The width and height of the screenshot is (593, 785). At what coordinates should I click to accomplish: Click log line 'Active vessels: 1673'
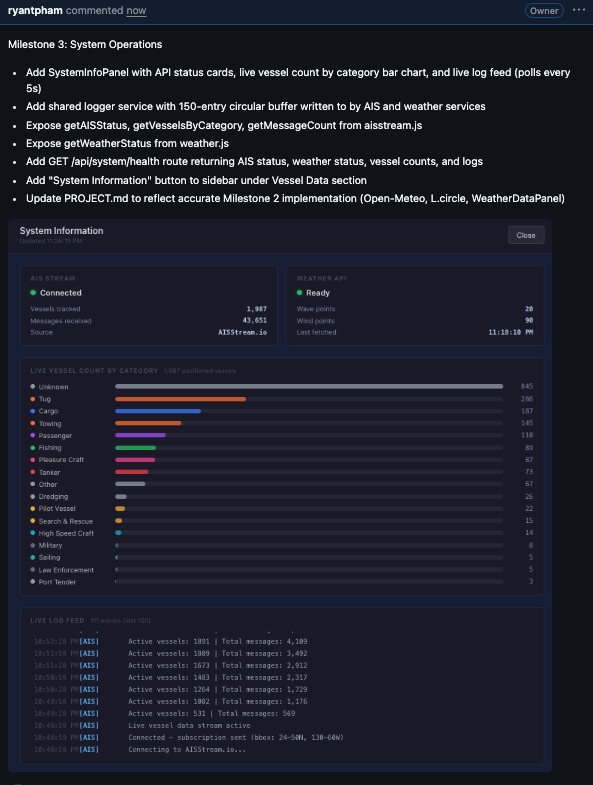[x=218, y=665]
